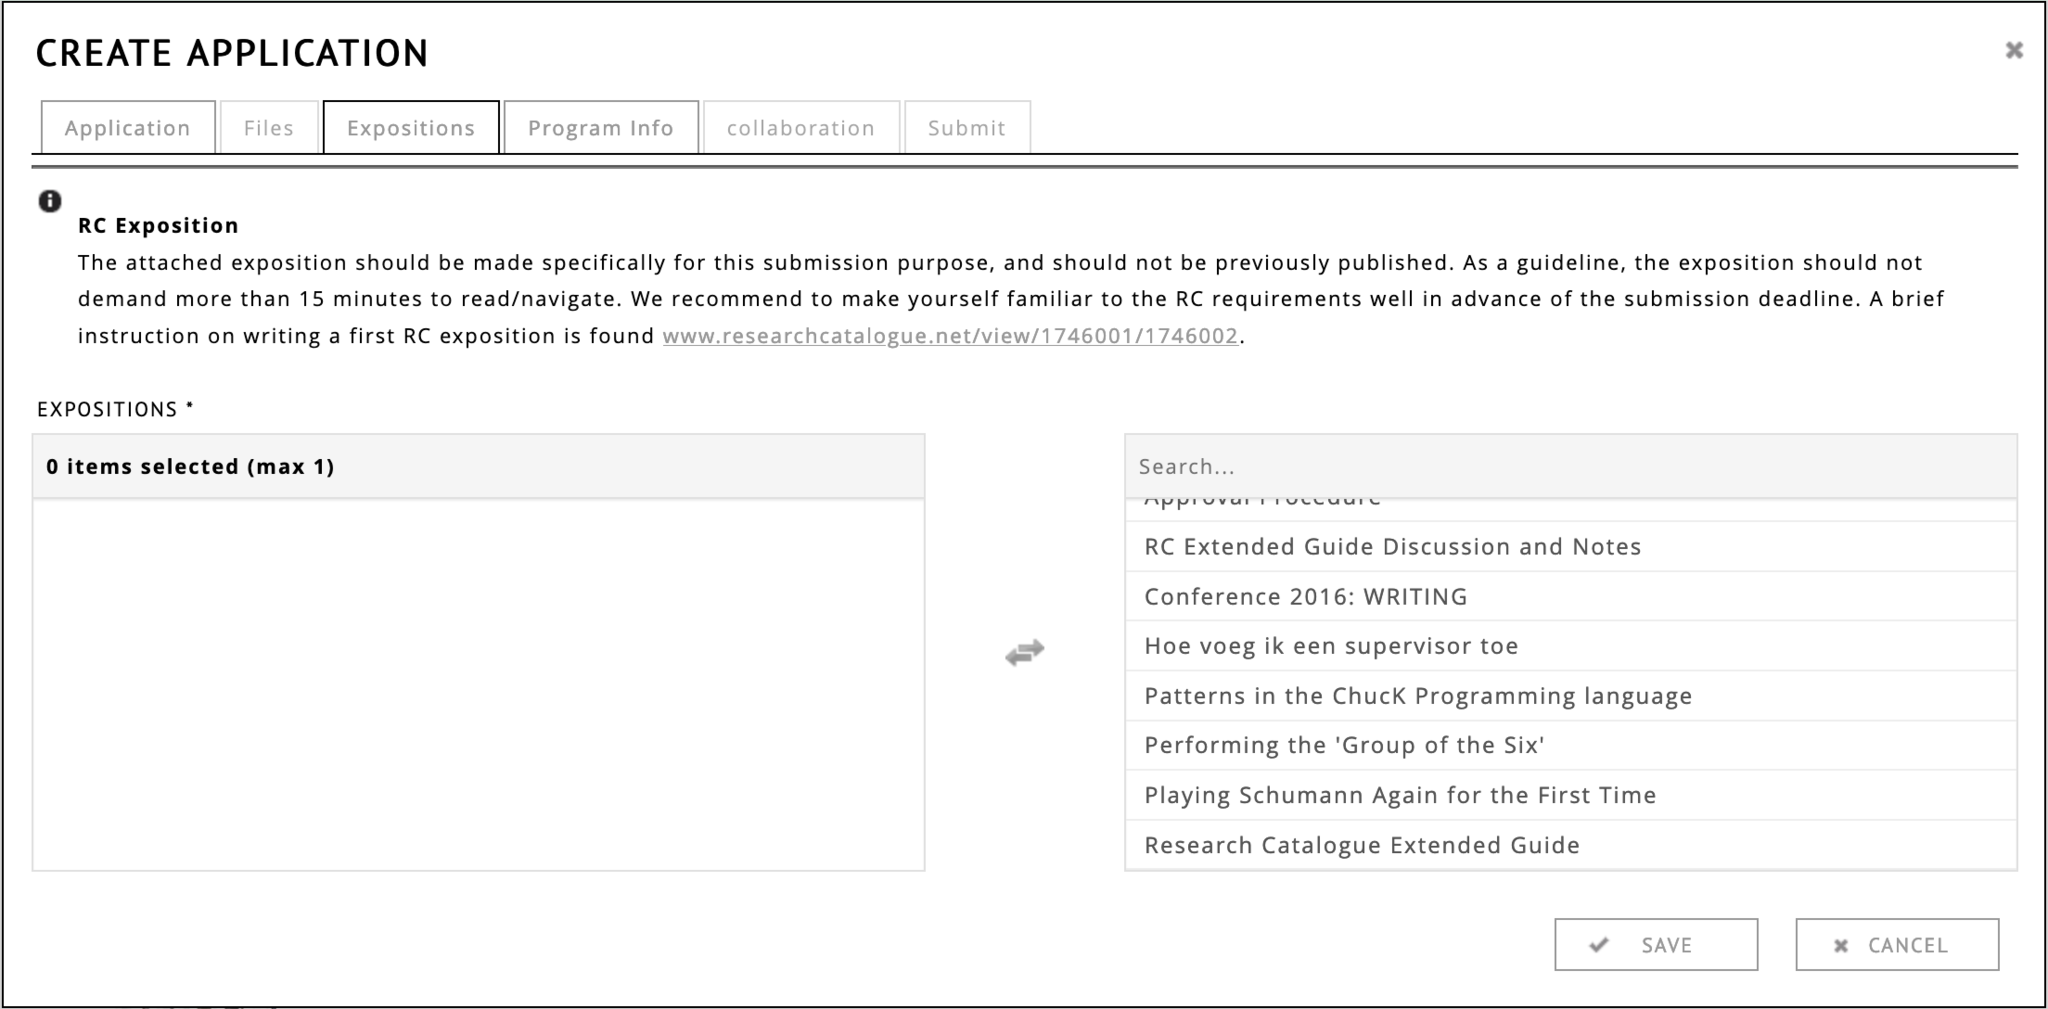
Task: Click the info icon beside RC Exposition
Action: coord(50,202)
